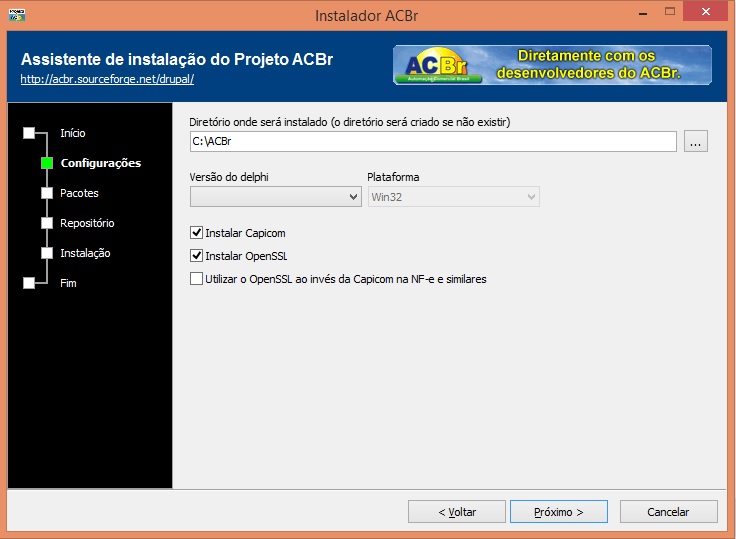736x539 pixels.
Task: Click the Diretório onde será instalado label
Action: (x=350, y=122)
